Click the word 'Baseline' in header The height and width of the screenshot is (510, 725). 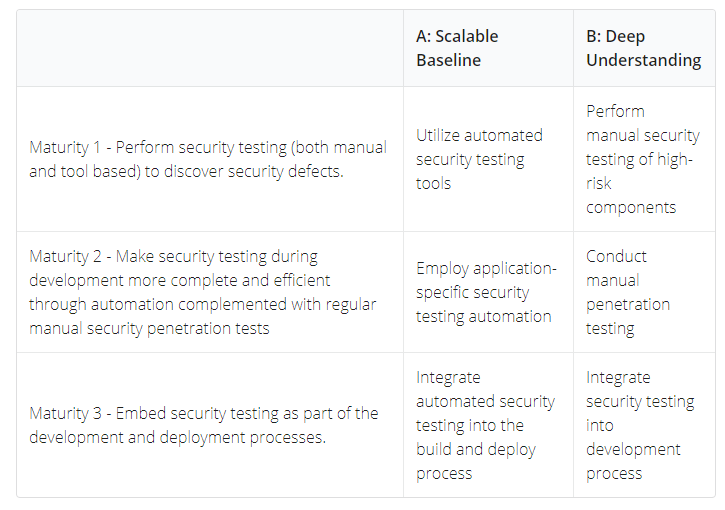coord(449,60)
